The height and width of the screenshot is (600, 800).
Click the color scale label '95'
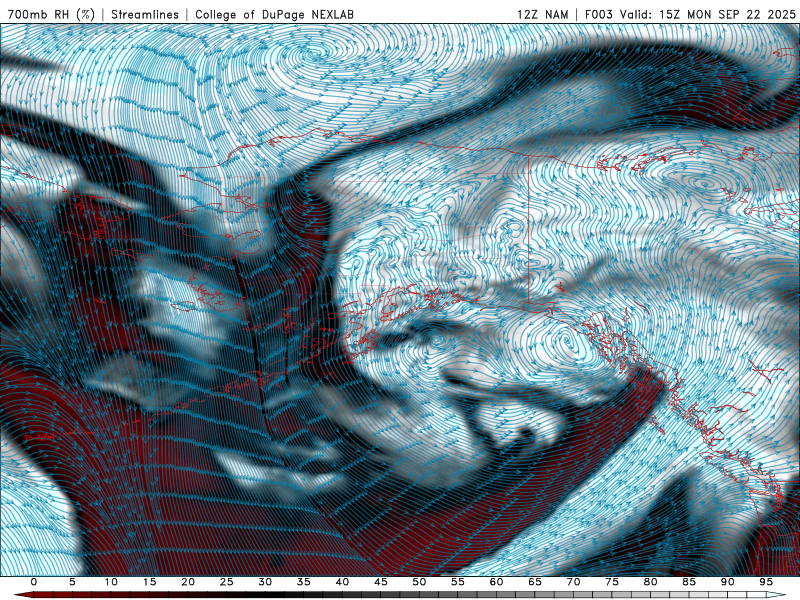(766, 582)
